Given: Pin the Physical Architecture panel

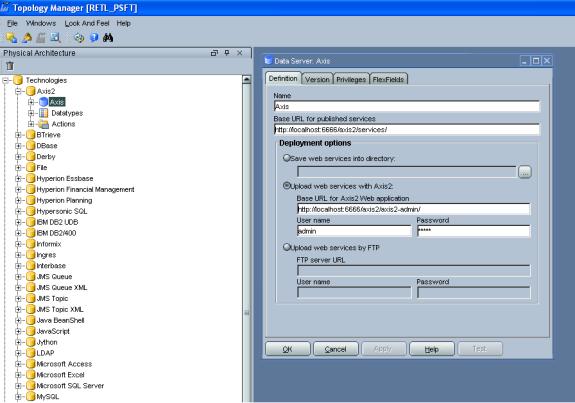Looking at the screenshot, I should coord(227,53).
